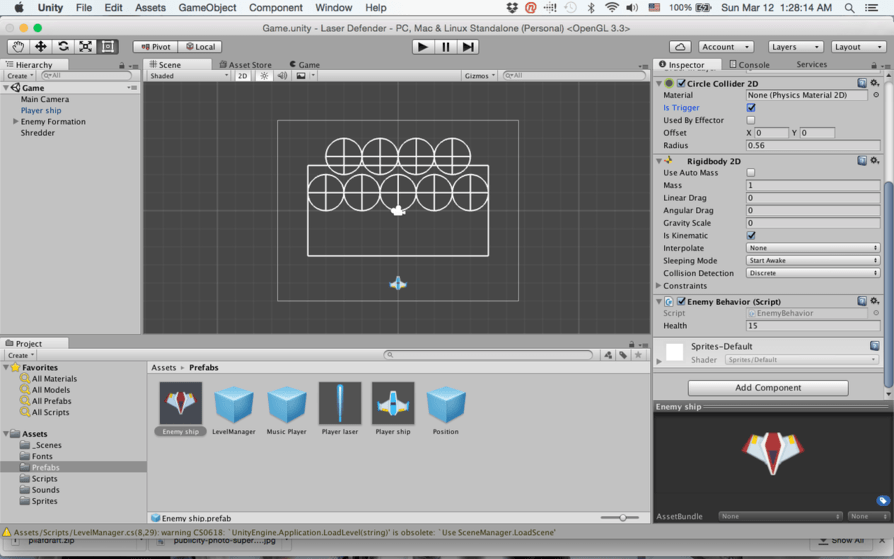Toggle the Is Kinematic checkbox
This screenshot has height=559, width=894.
coord(751,236)
